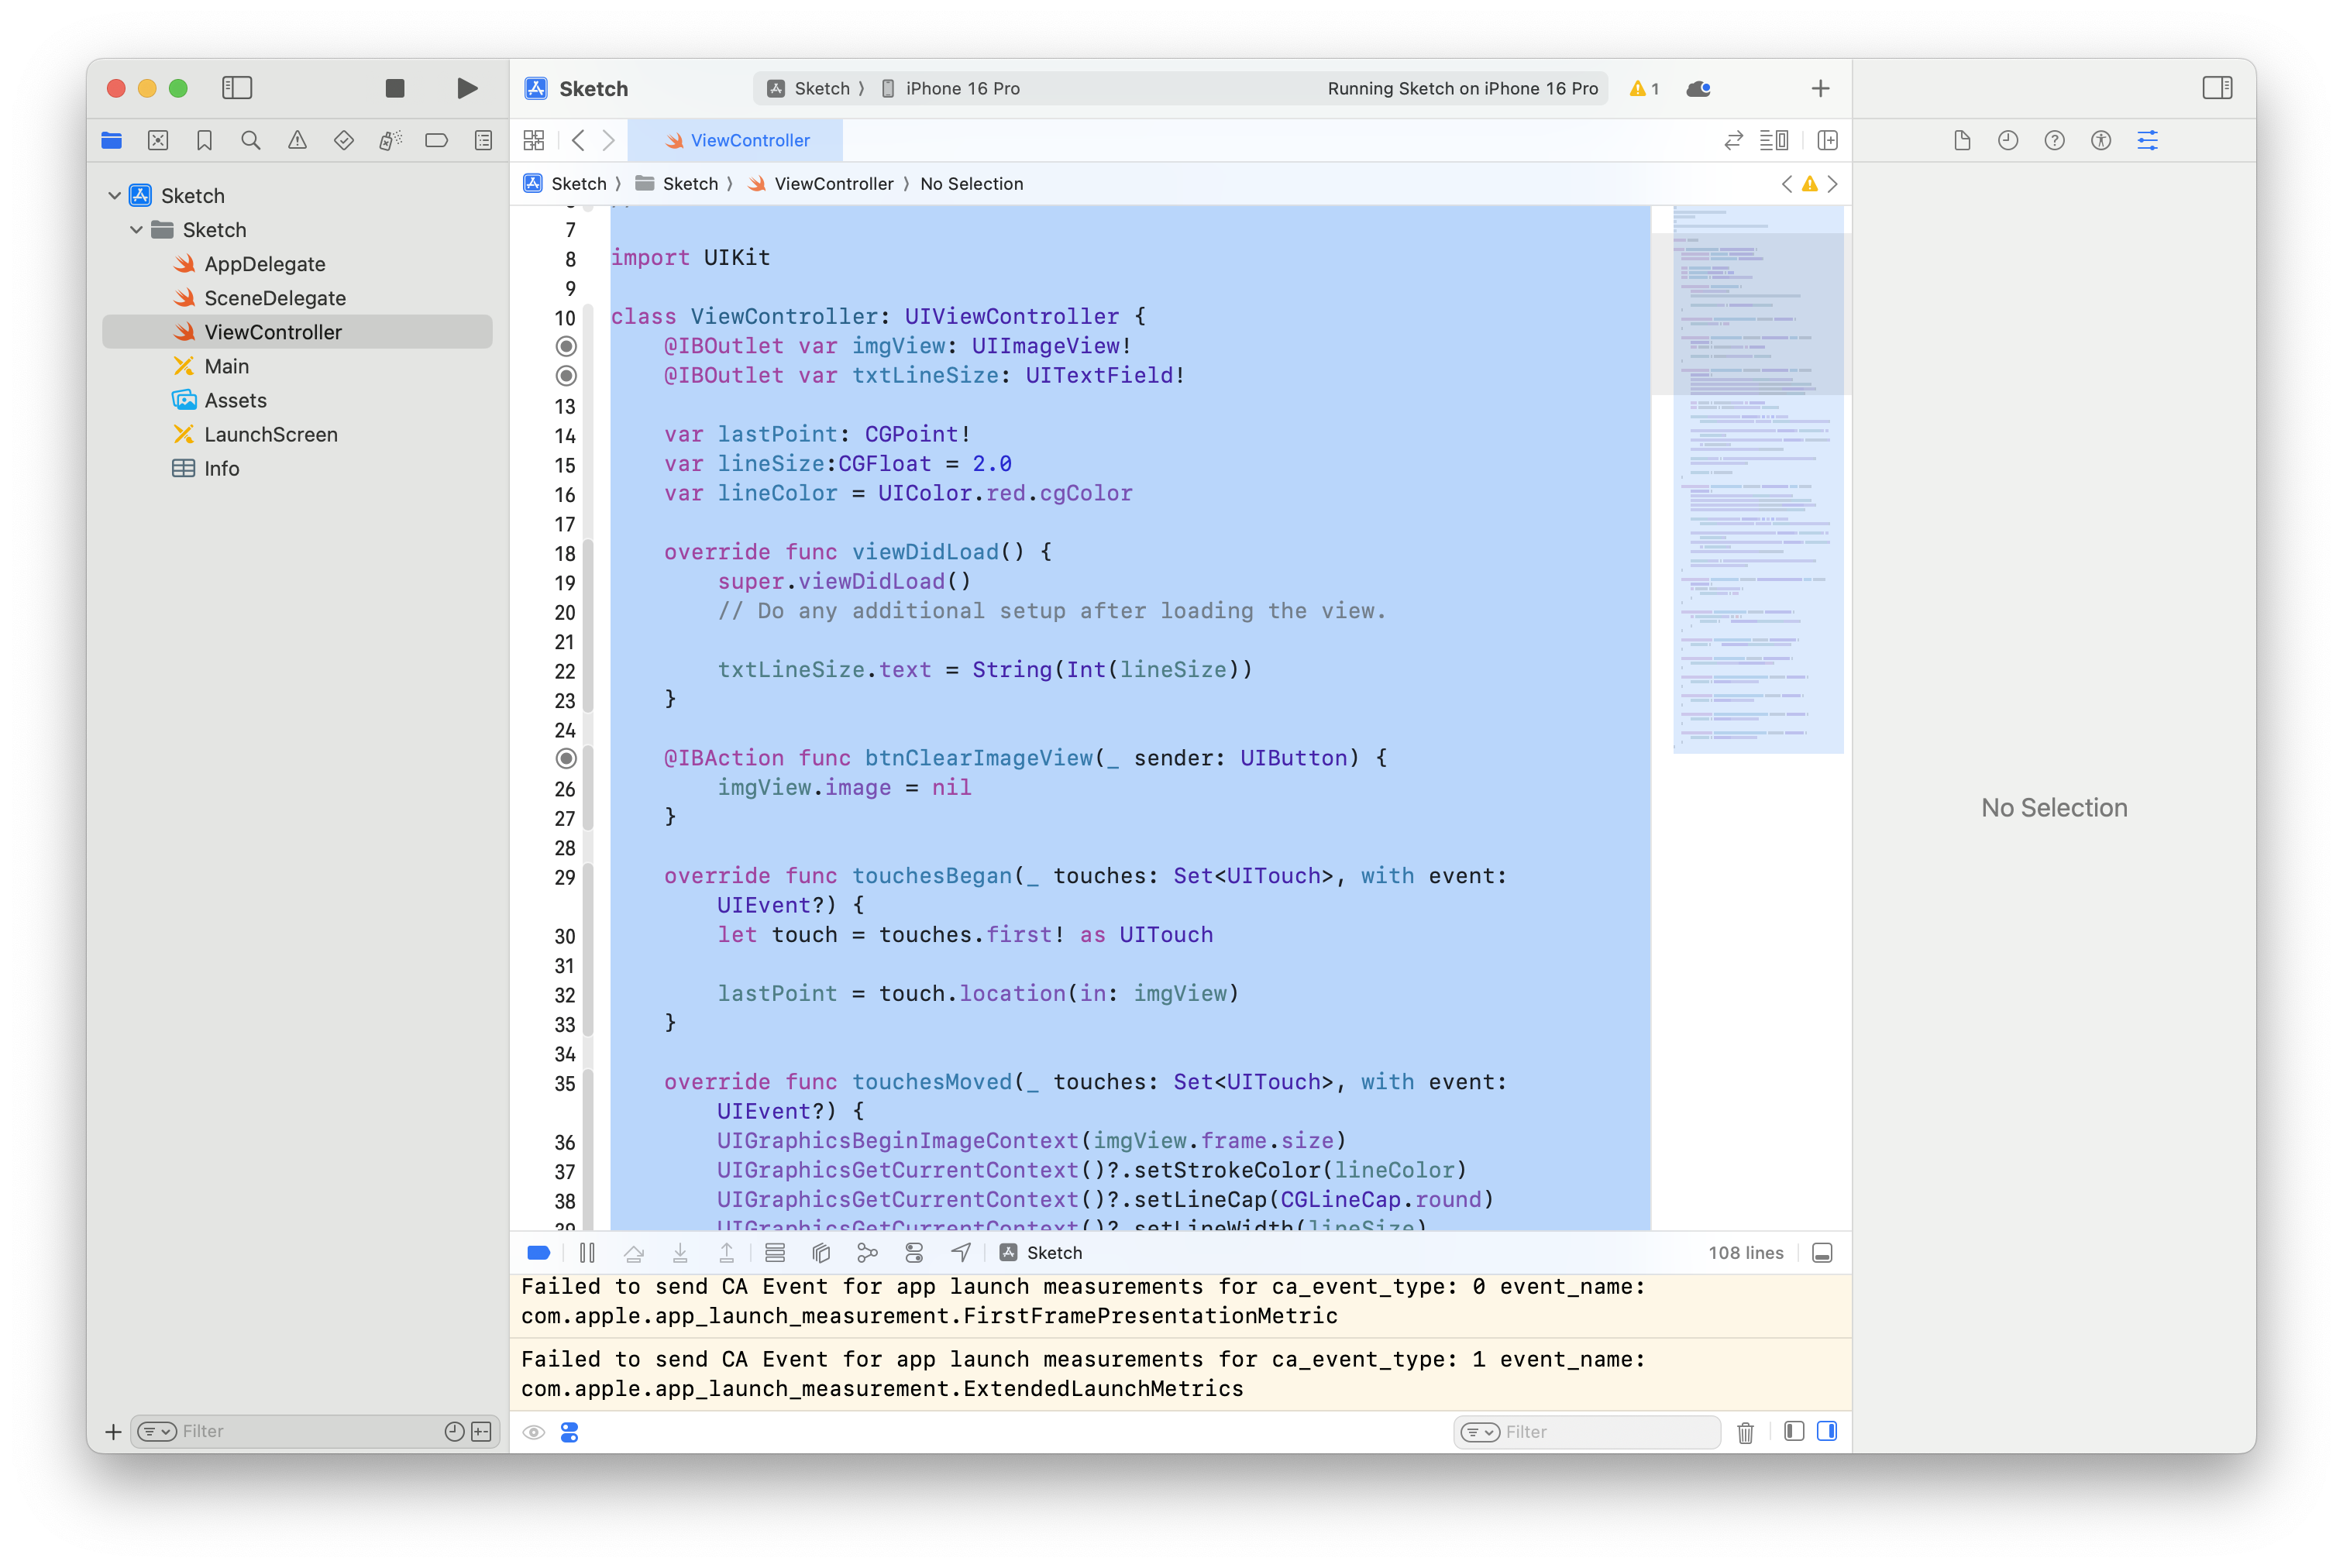Click iPhone 16 Pro destination selector
Viewport: 2343px width, 1568px height.
coord(961,88)
